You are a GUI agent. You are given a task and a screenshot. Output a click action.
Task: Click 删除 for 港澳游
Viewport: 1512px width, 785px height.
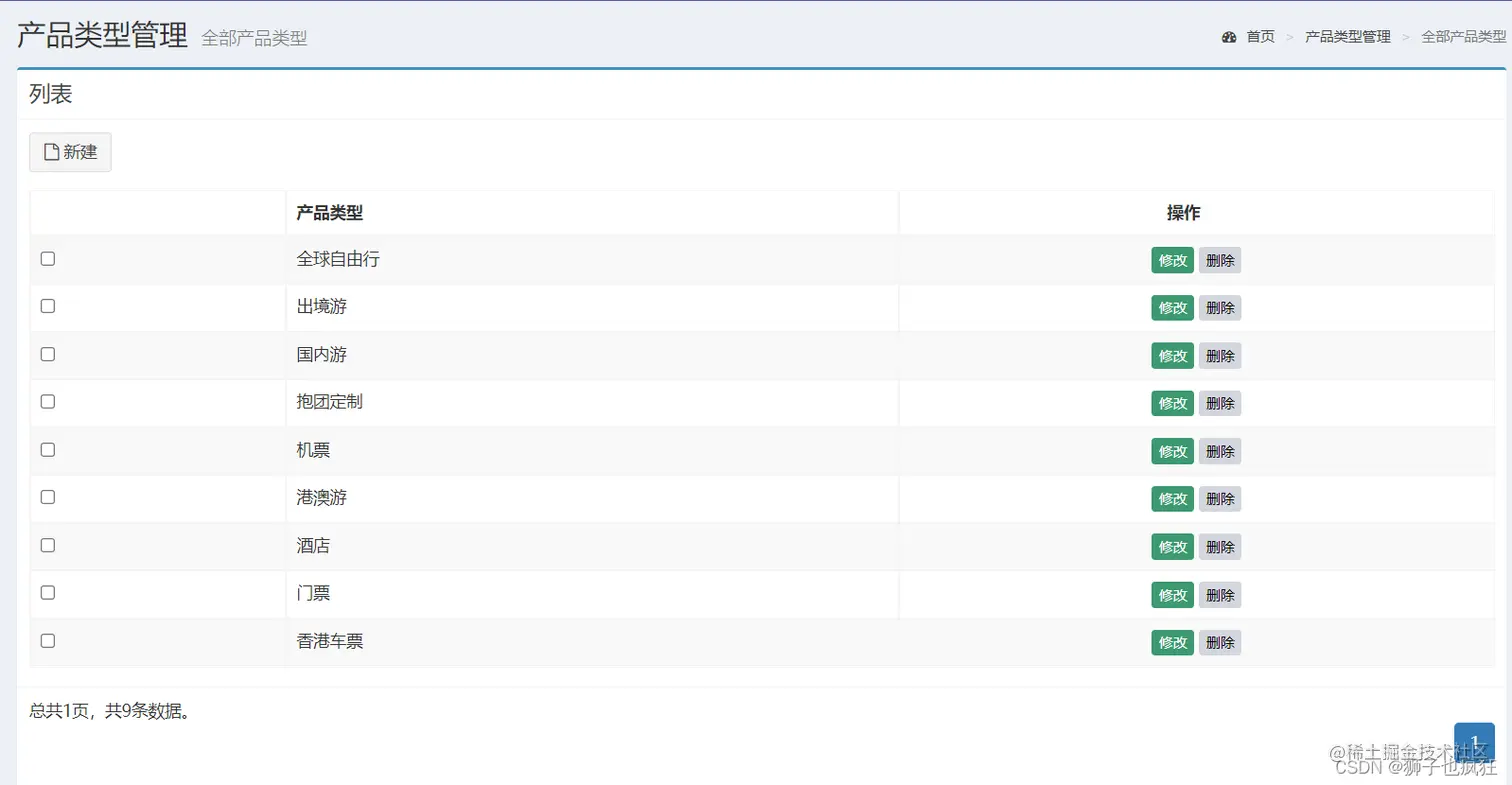1220,499
